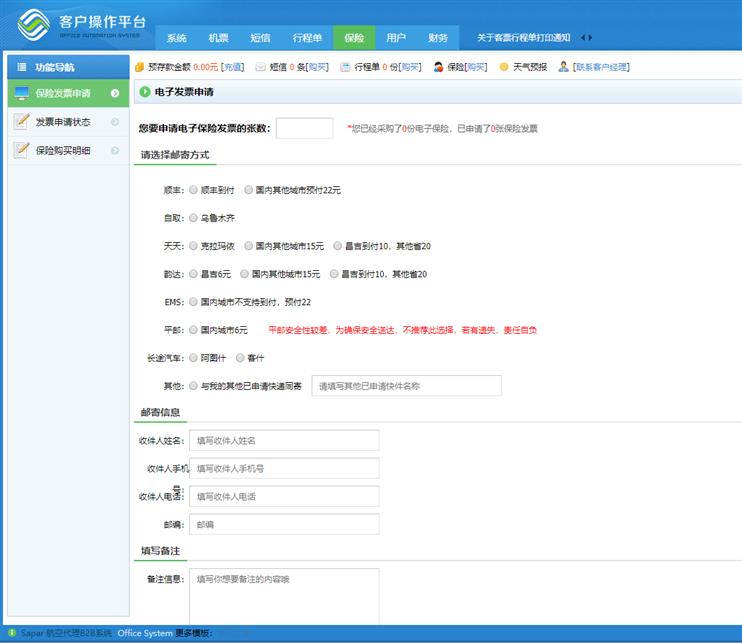Click the 收件人姓名 input field

pos(284,440)
